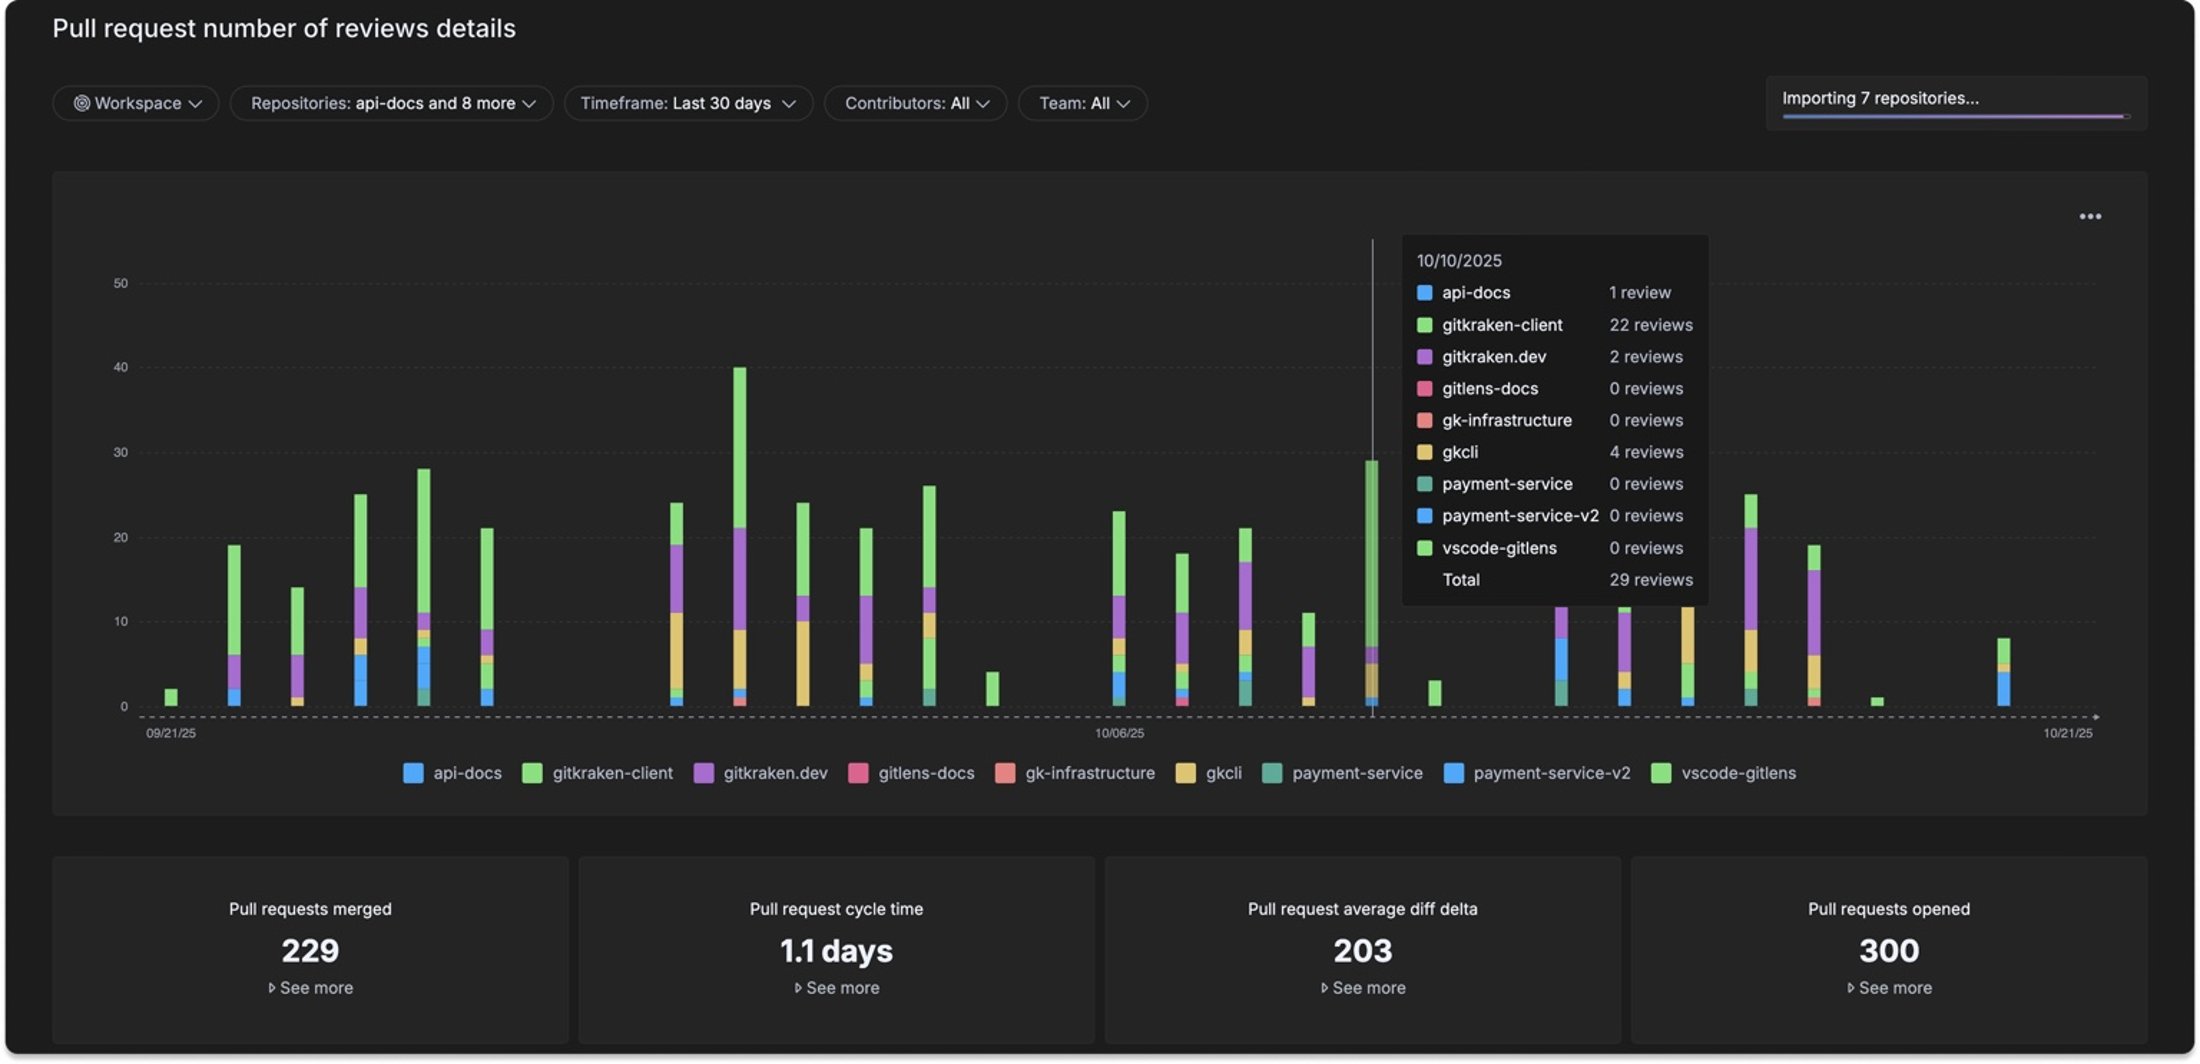Viewport: 2200px width, 1064px height.
Task: Open the chart three-dot options menu
Action: point(2089,216)
